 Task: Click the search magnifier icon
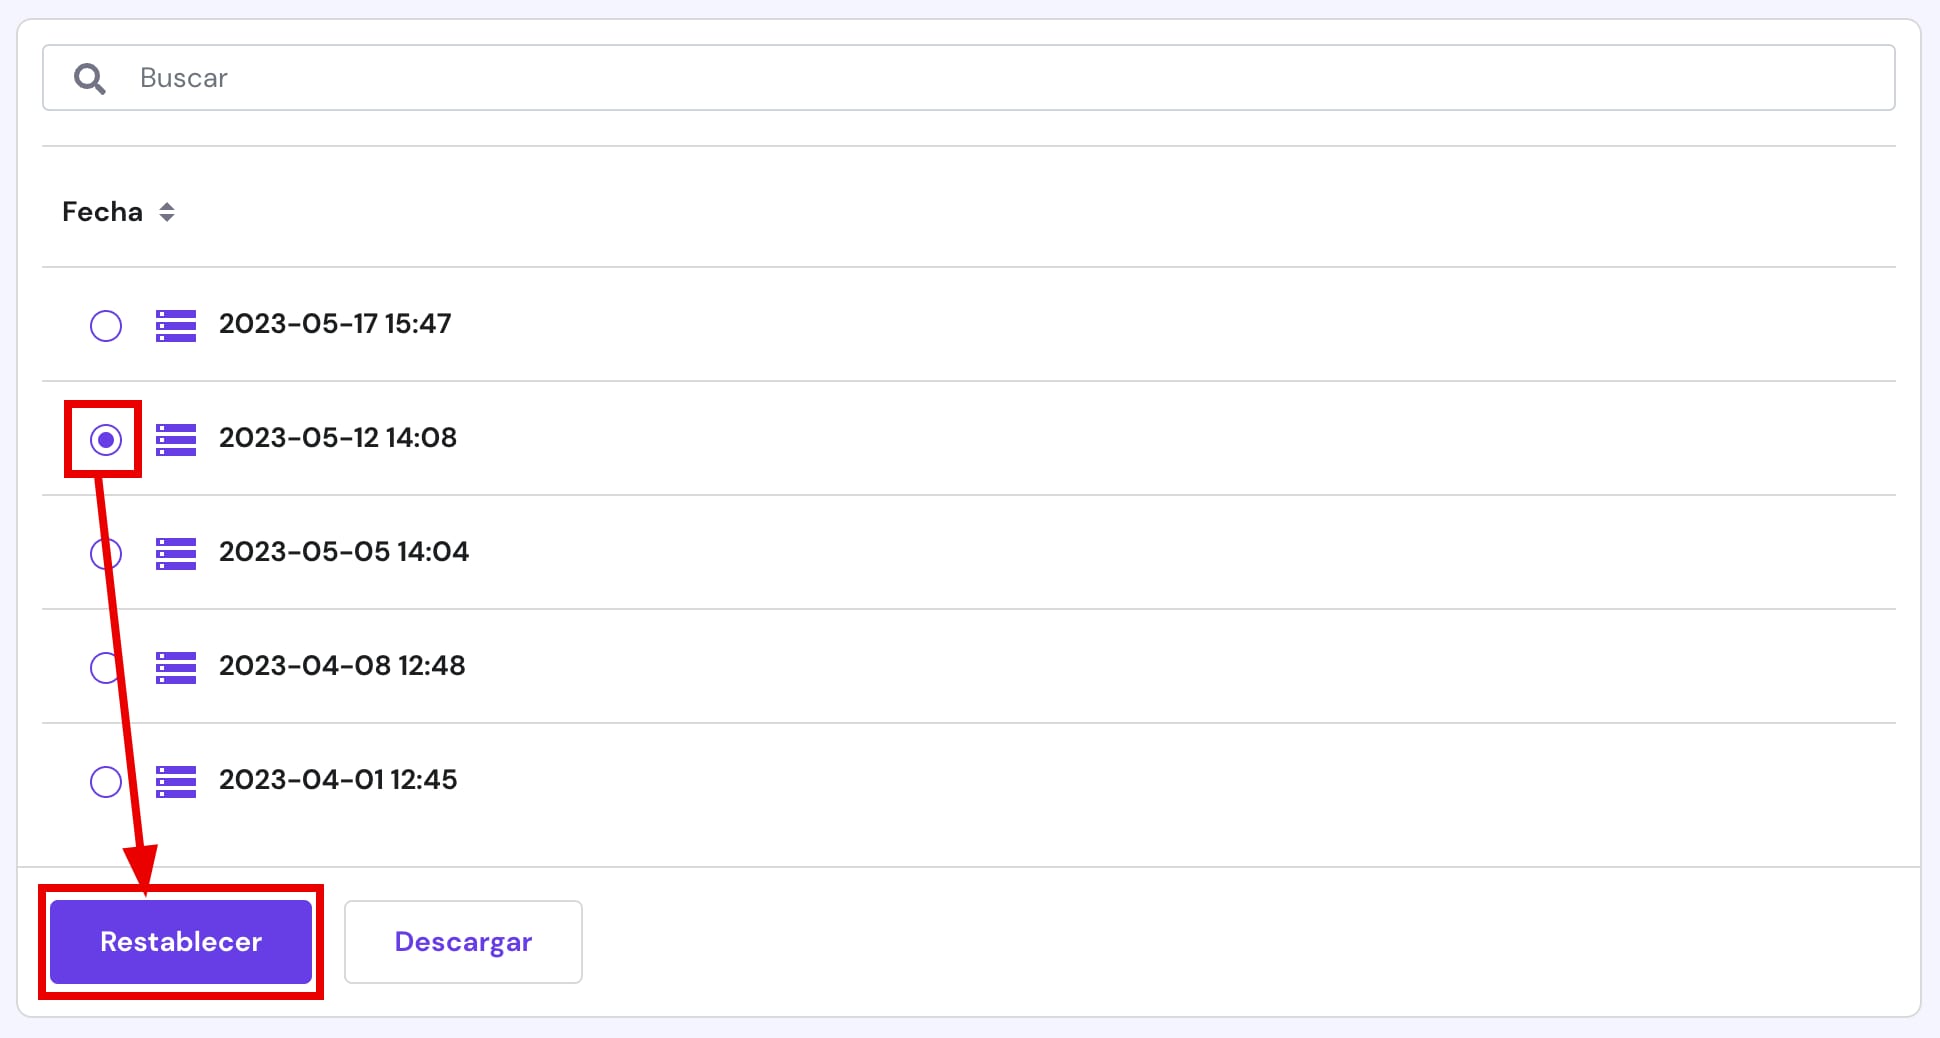click(90, 78)
